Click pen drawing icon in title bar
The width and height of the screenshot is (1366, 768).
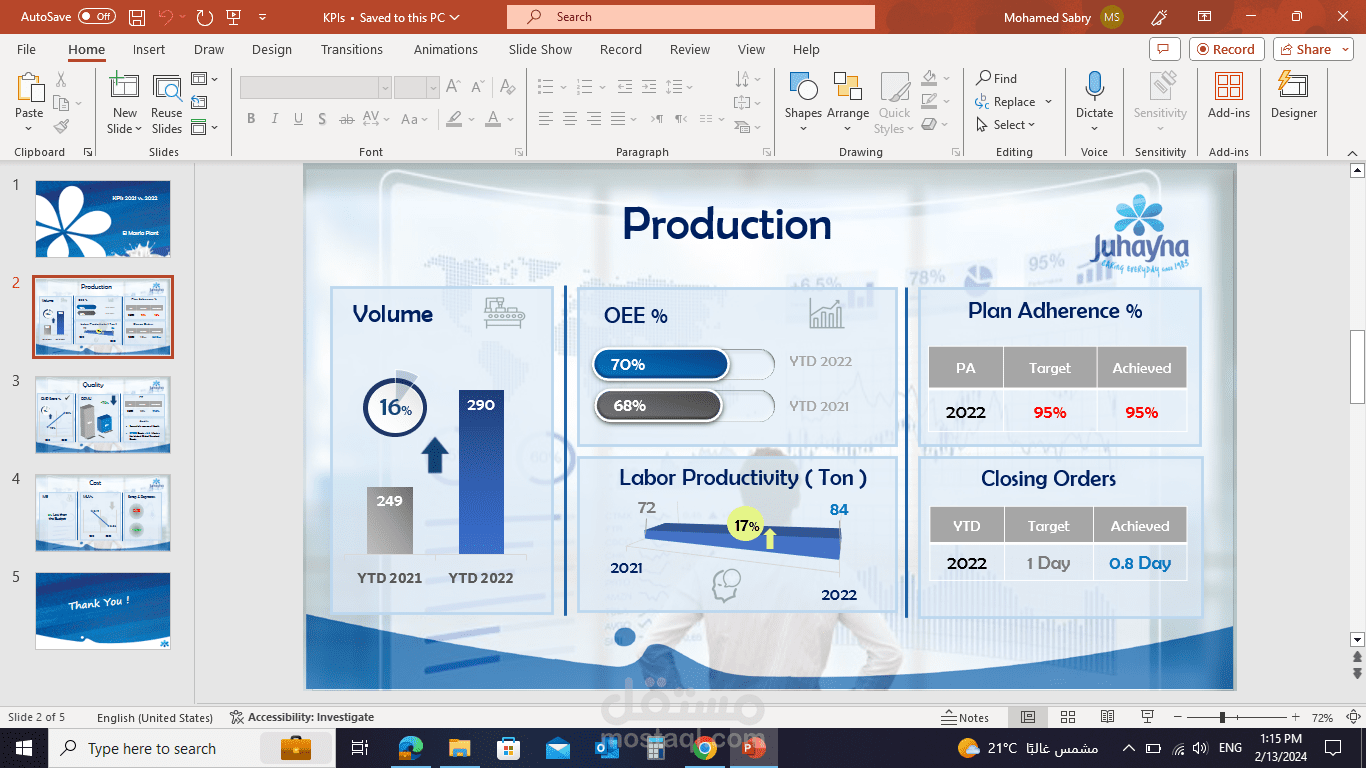click(1159, 17)
